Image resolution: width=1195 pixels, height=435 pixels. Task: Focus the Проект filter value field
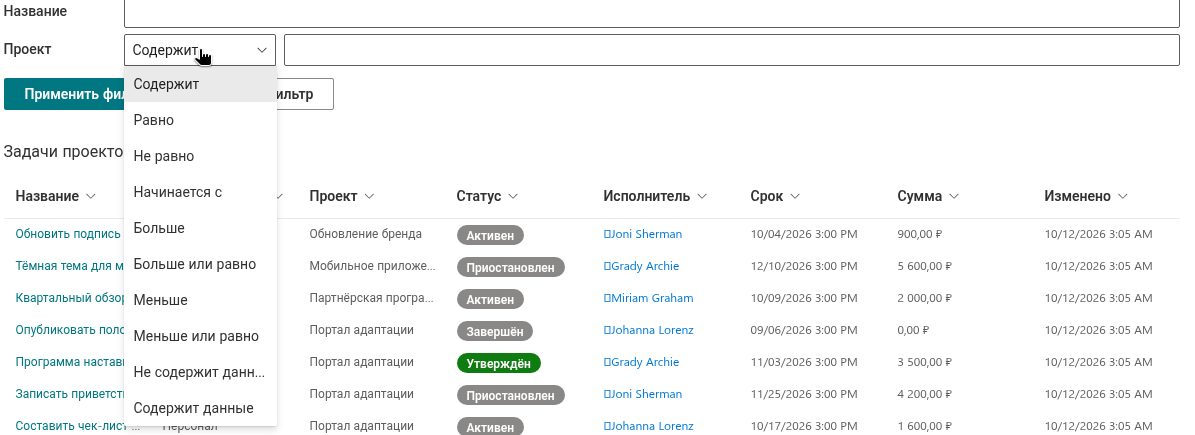tap(732, 50)
